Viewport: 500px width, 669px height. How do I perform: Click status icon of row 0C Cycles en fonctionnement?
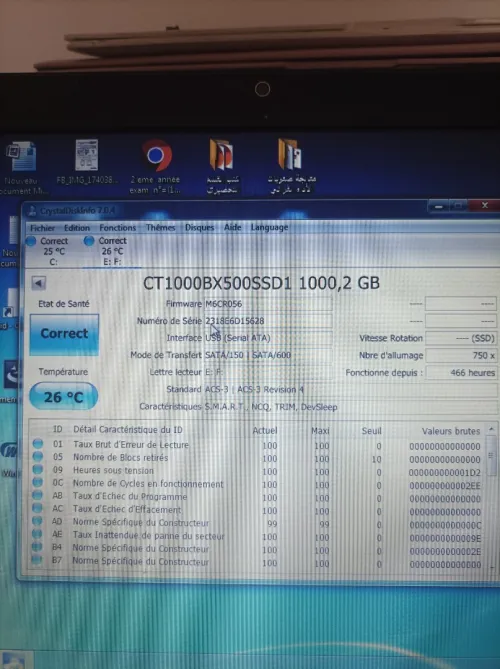point(38,482)
